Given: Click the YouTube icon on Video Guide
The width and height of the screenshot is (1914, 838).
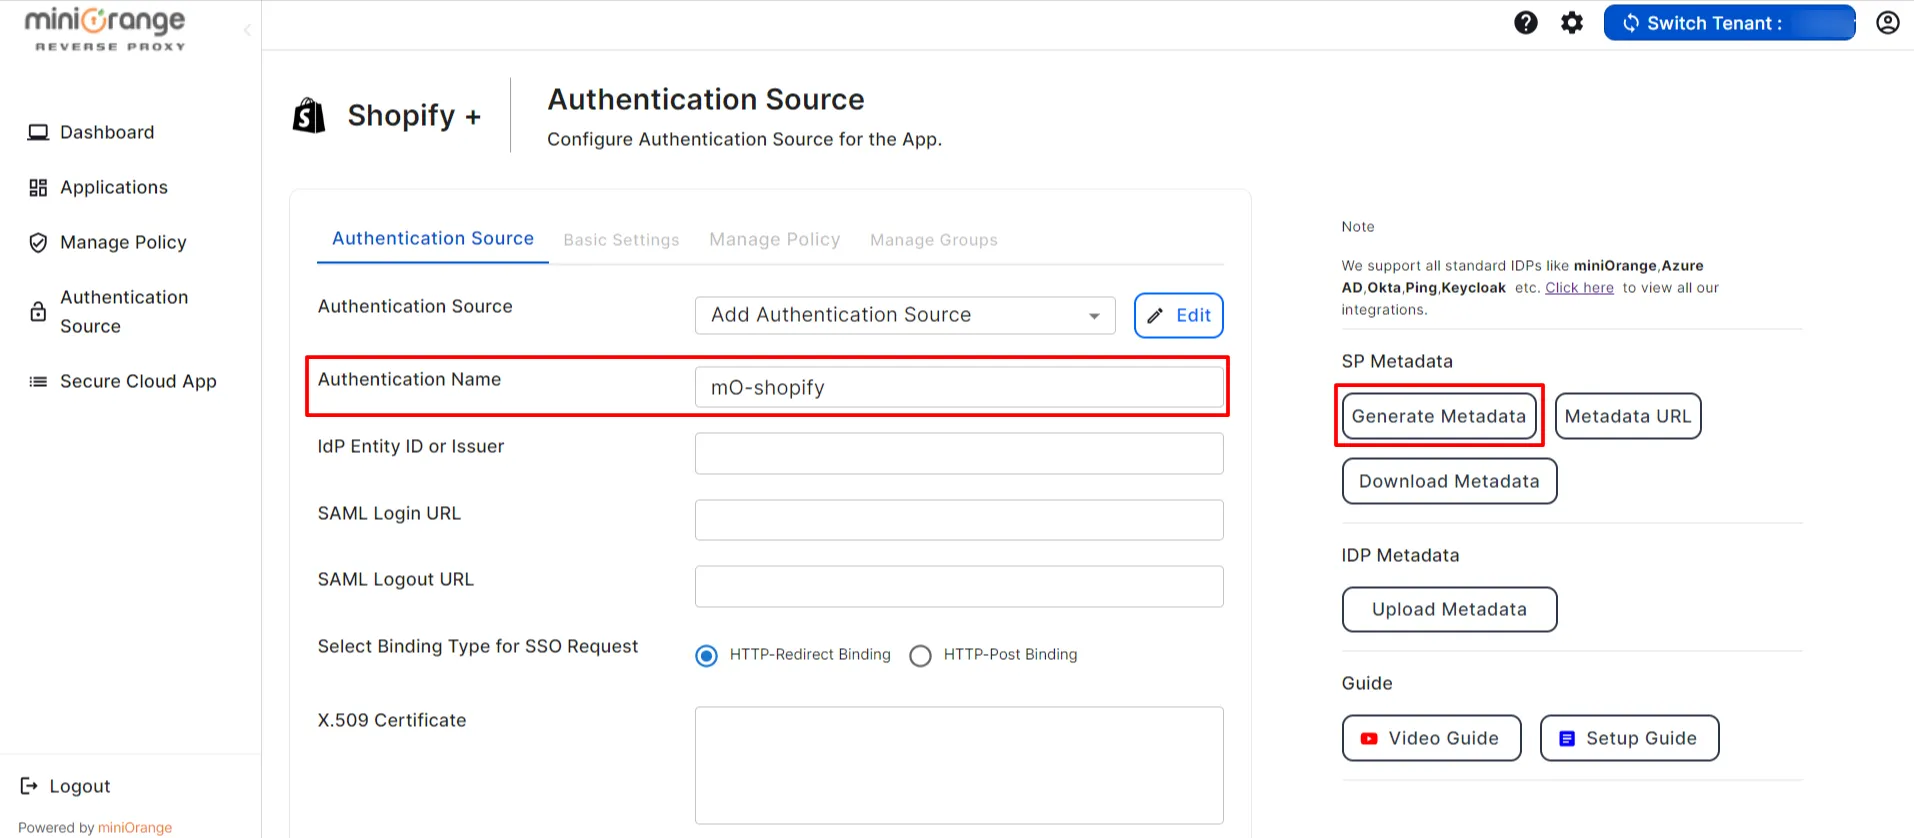Looking at the screenshot, I should [1369, 739].
